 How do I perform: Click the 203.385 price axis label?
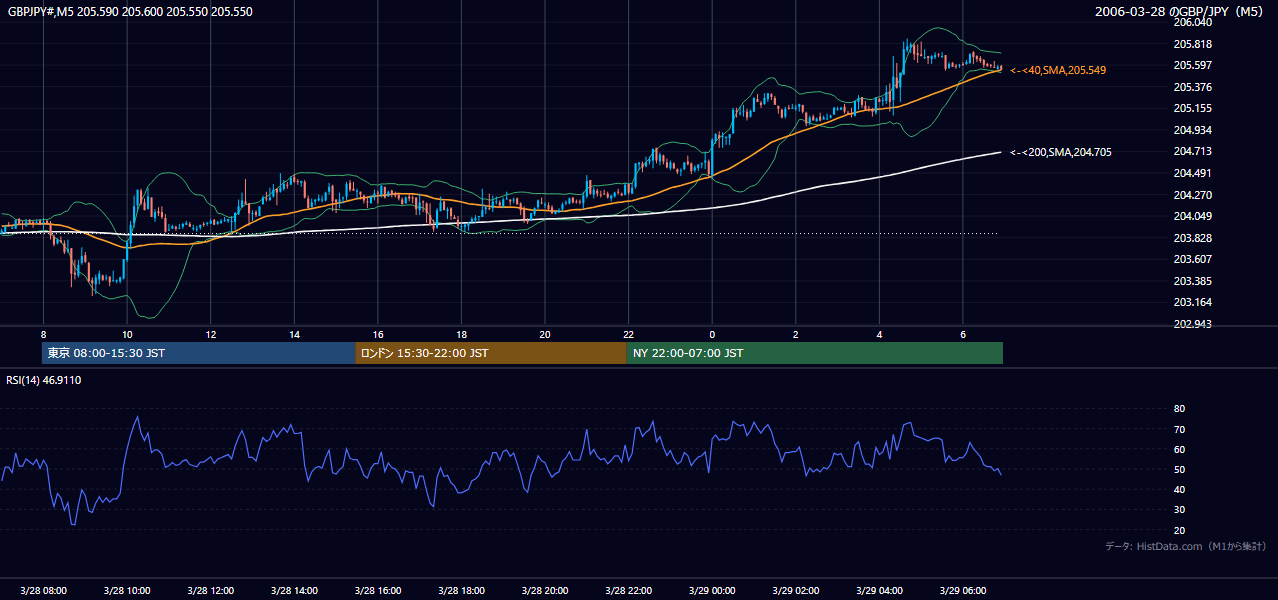(x=1194, y=281)
